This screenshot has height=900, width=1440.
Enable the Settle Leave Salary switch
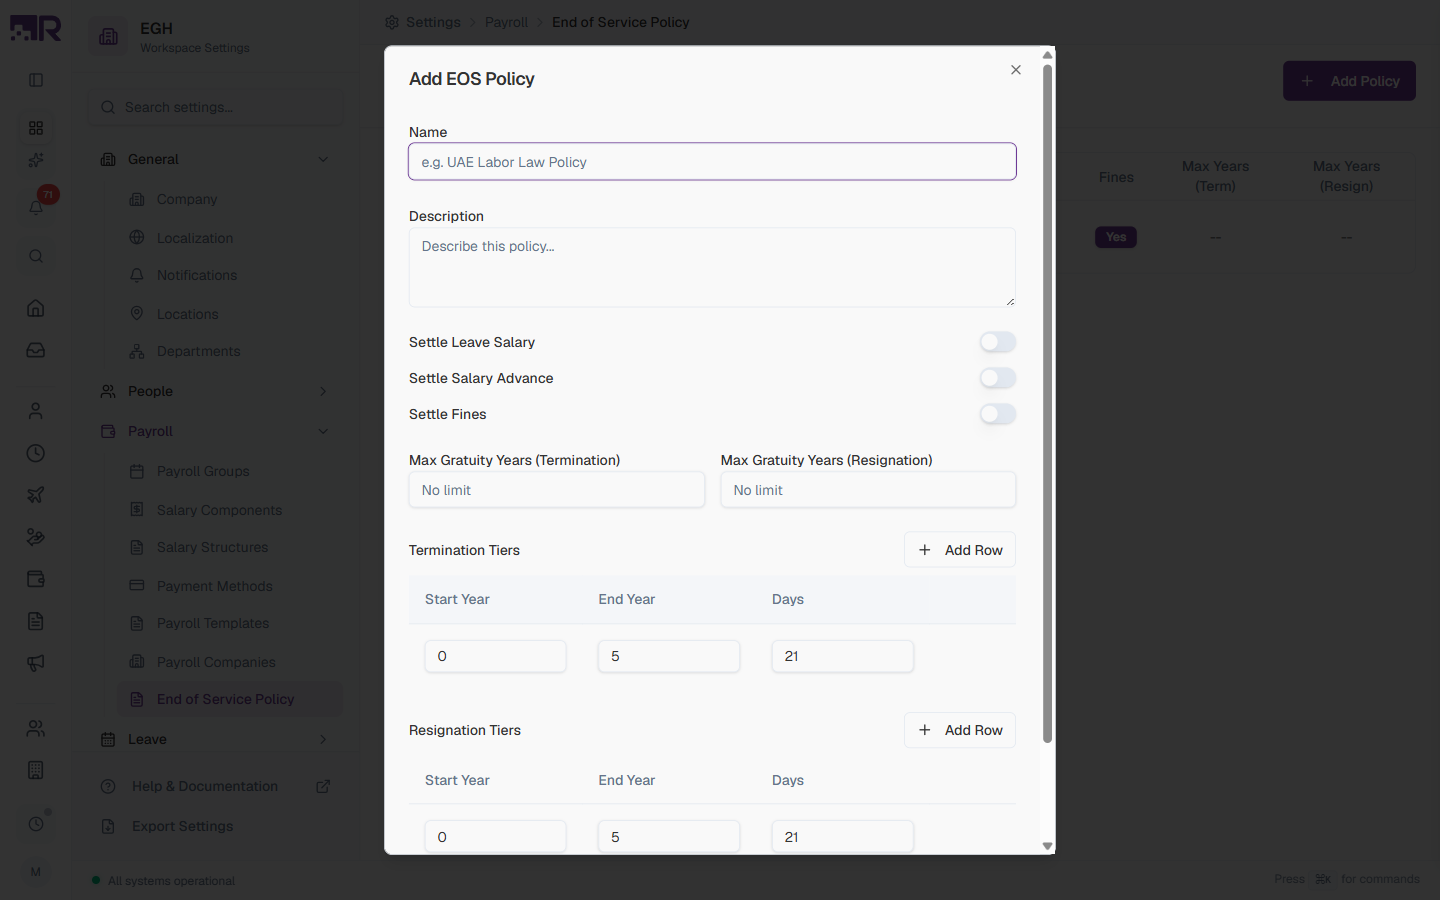click(x=998, y=342)
